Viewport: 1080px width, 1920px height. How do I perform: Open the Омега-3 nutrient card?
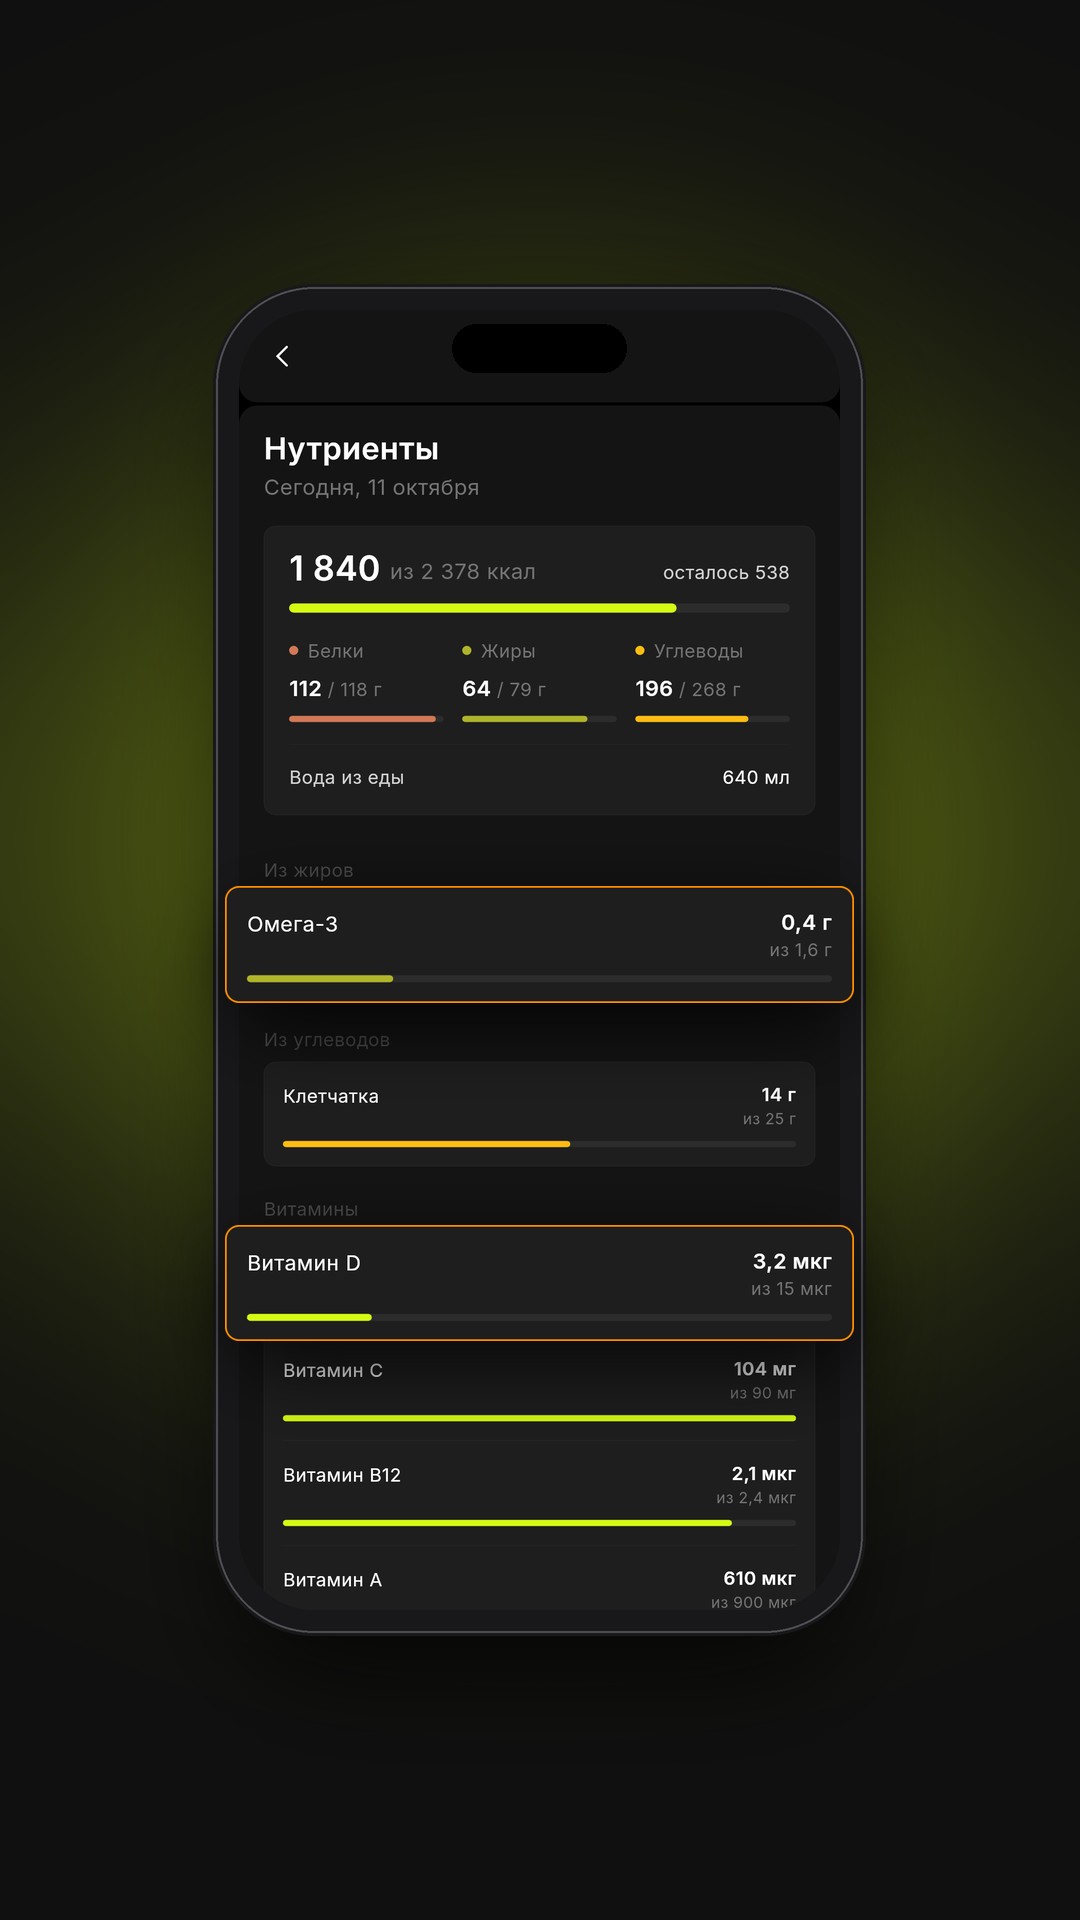click(x=539, y=944)
